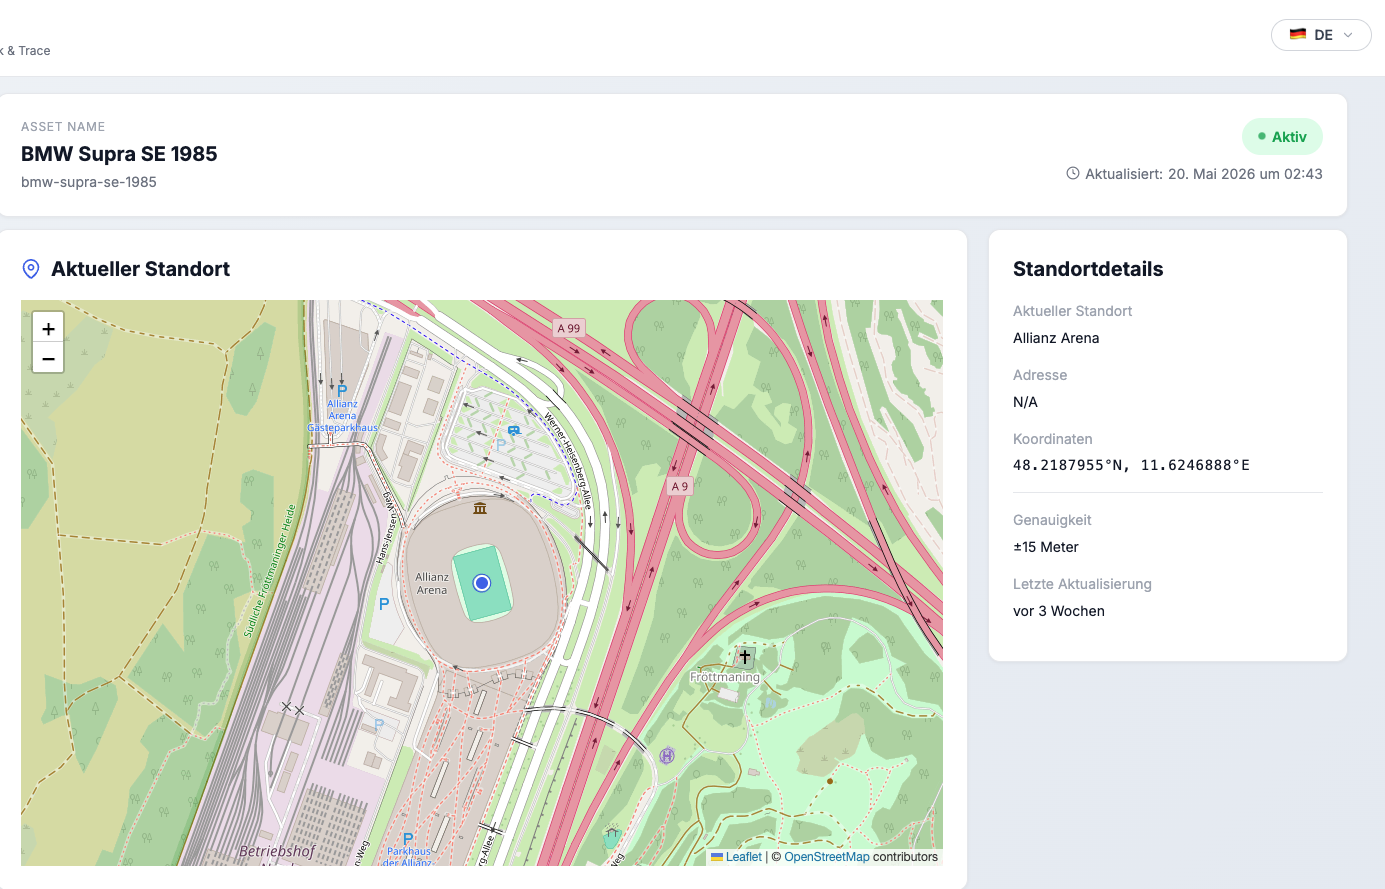Viewport: 1385px width, 889px height.
Task: Click the Fröttmaning map label
Action: 725,677
